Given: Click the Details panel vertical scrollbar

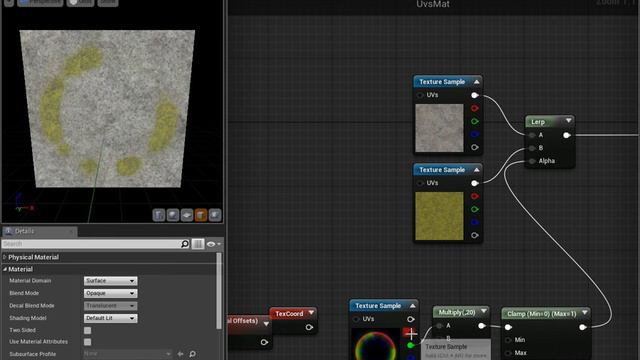Looking at the screenshot, I should 219,290.
